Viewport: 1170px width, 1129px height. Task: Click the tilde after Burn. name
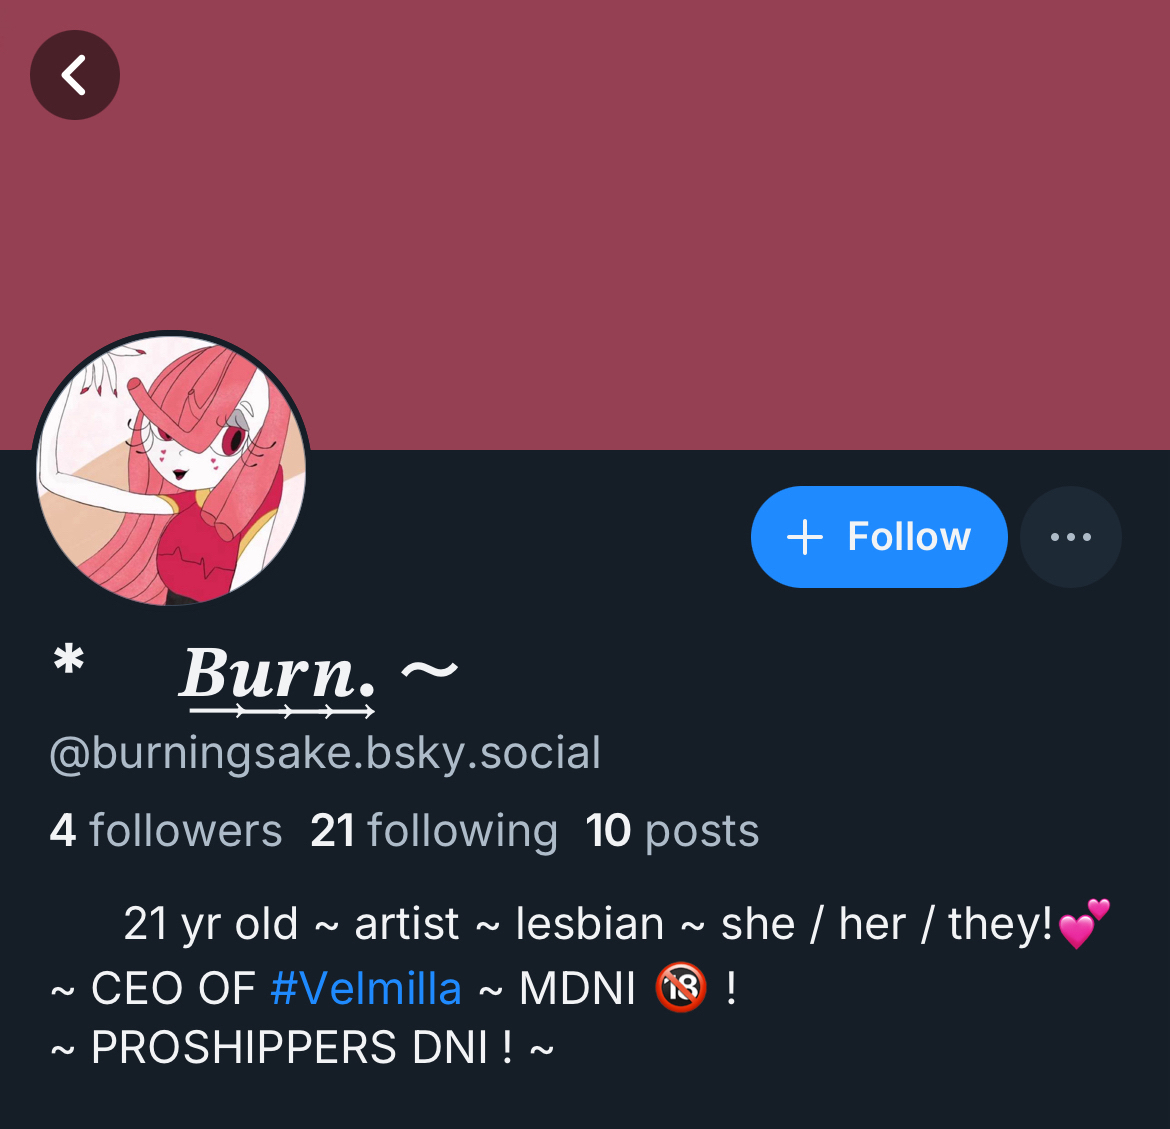[x=429, y=670]
